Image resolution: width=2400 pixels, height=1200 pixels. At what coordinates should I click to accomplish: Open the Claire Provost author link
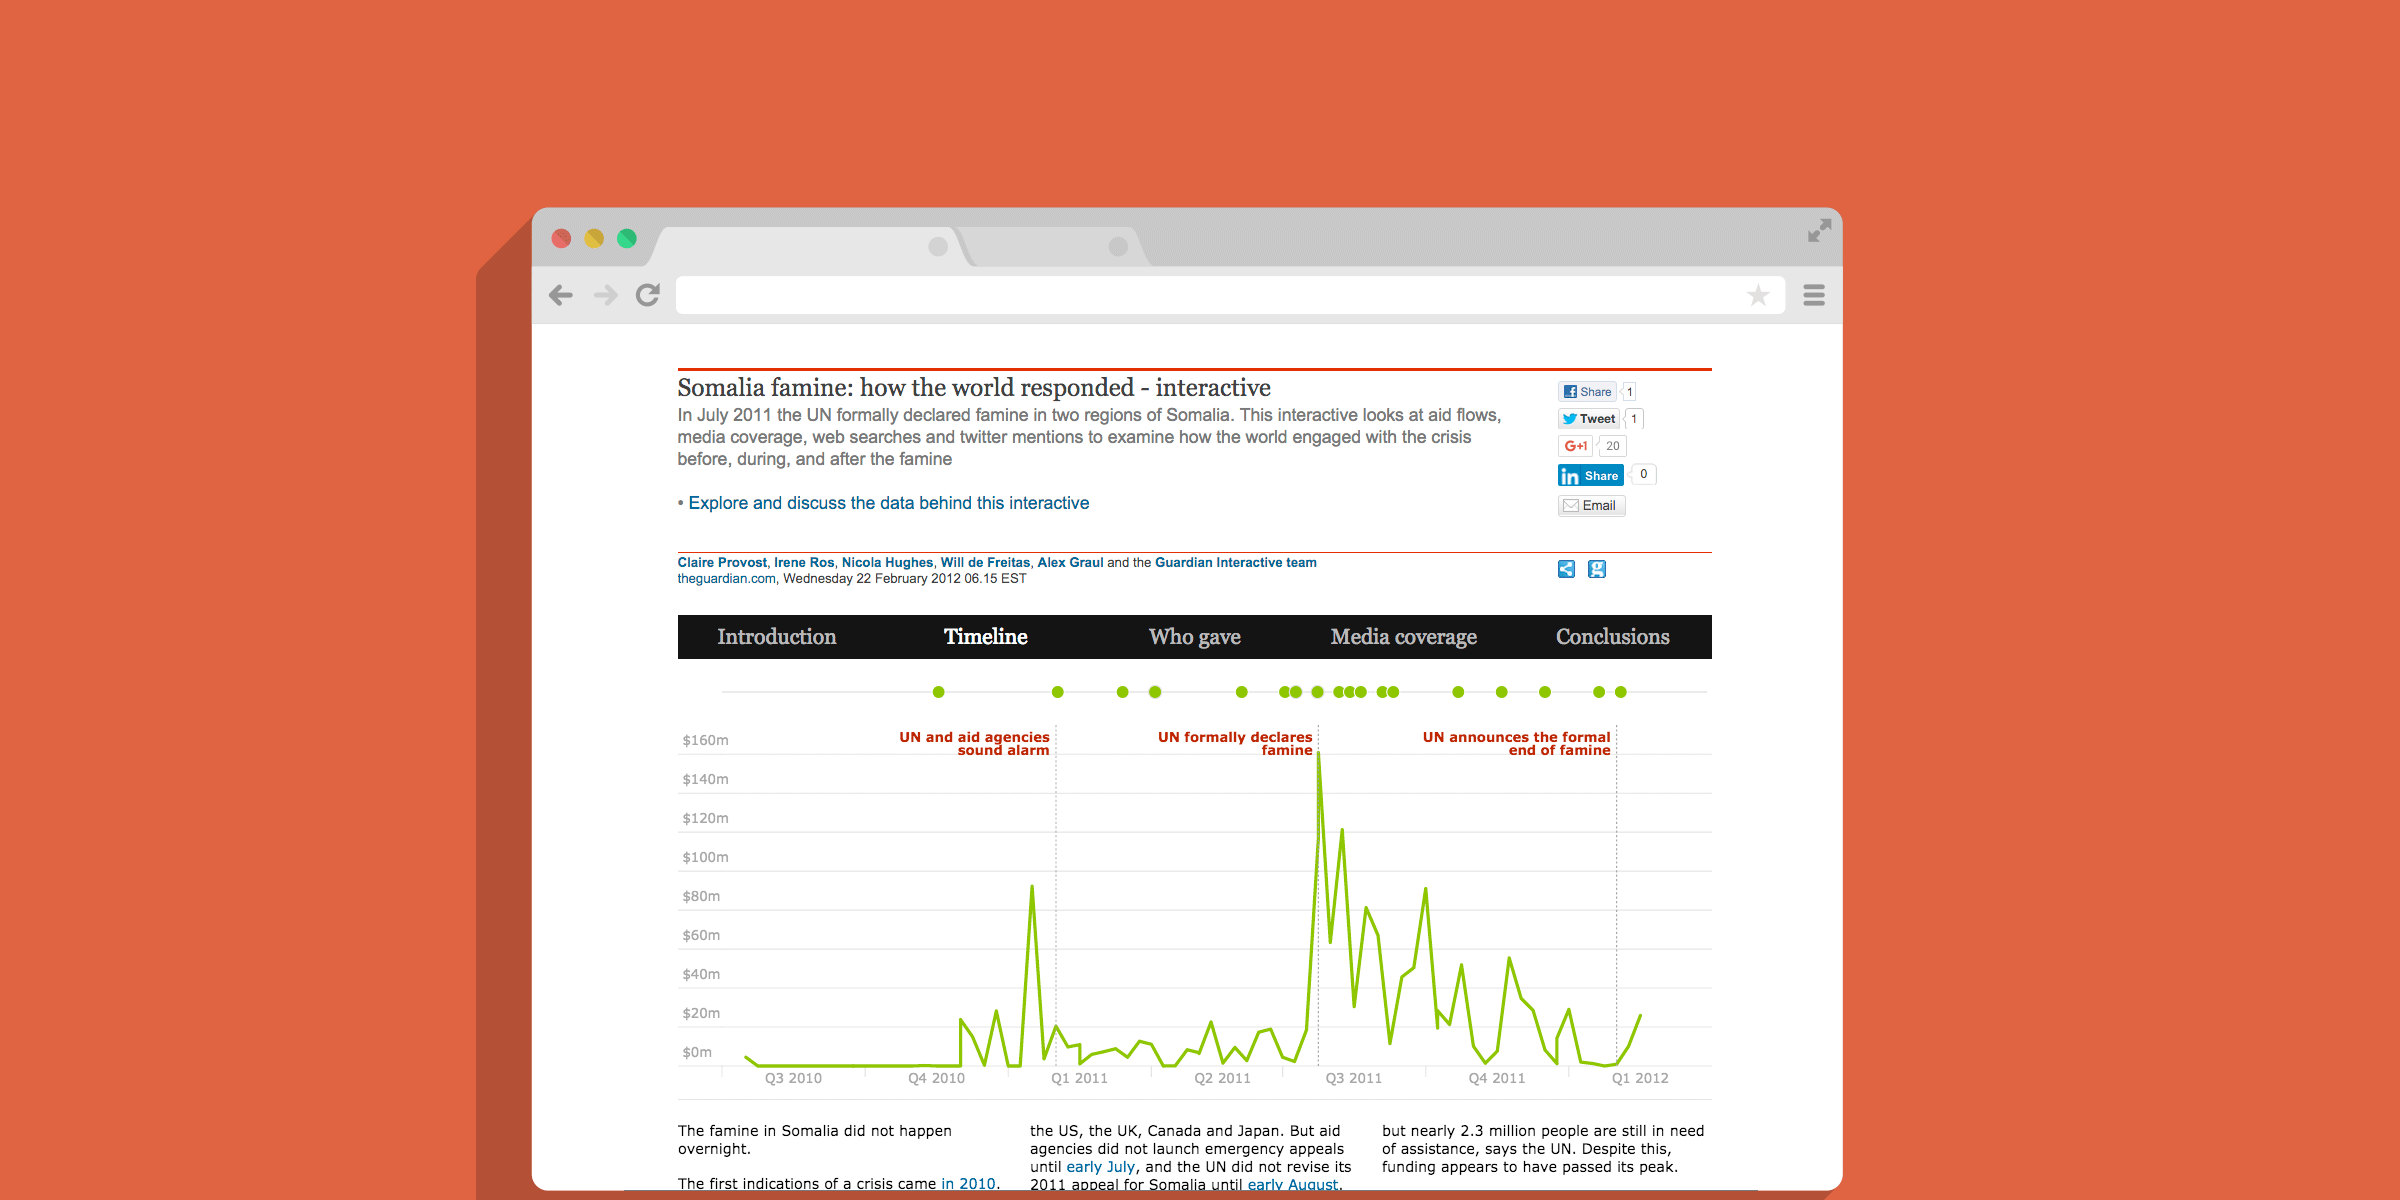[722, 563]
